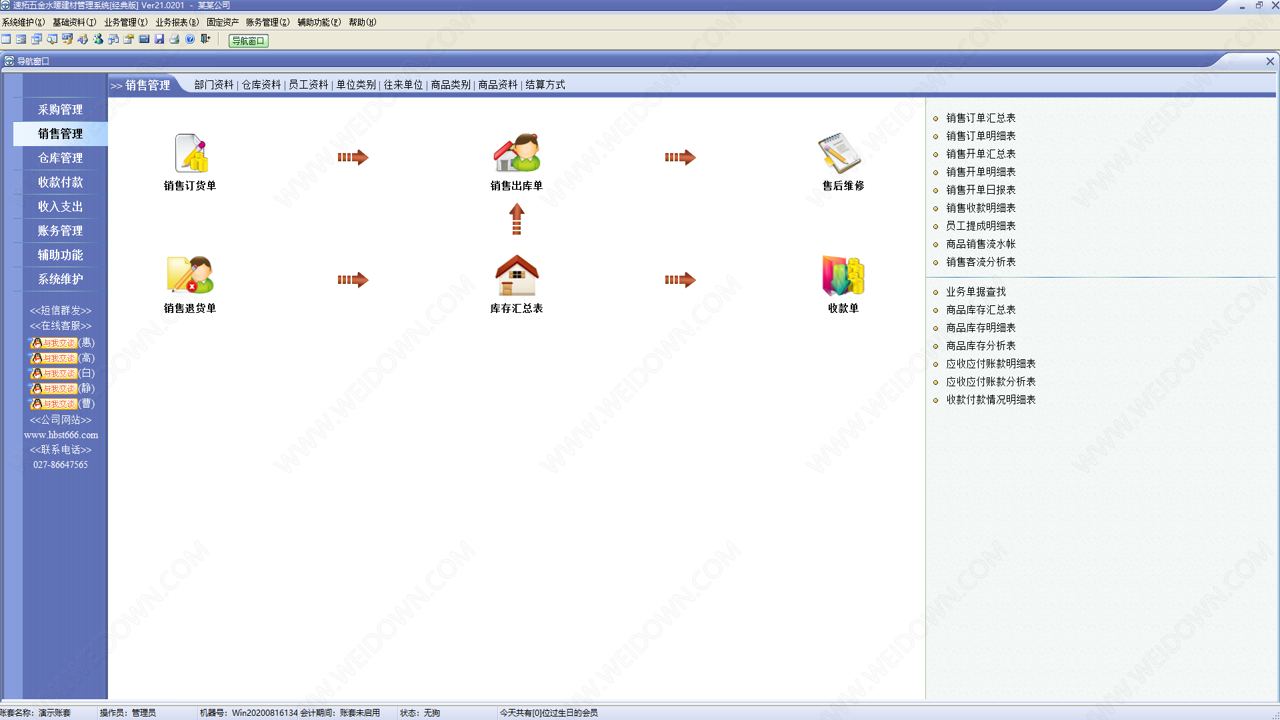Open the 收款单 icon
The width and height of the screenshot is (1280, 720).
(x=842, y=276)
